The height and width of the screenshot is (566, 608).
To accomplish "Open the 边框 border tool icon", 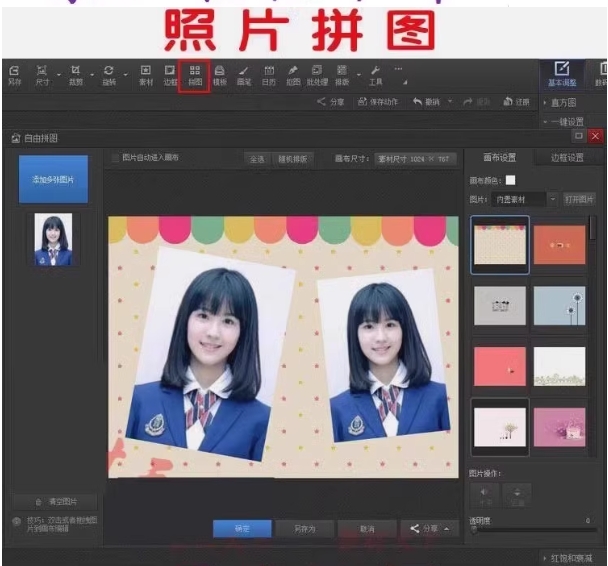I will 170,75.
